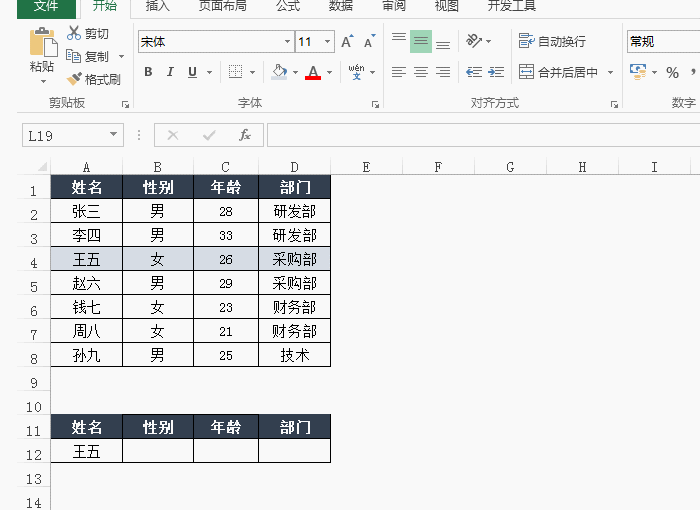Image resolution: width=700 pixels, height=510 pixels.
Task: Click in the formula bar input
Action: 483,135
